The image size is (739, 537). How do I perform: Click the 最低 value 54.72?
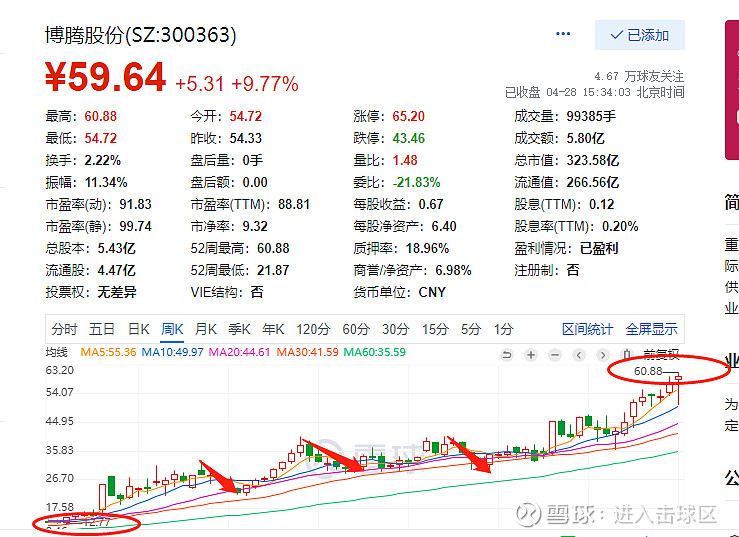[100, 138]
